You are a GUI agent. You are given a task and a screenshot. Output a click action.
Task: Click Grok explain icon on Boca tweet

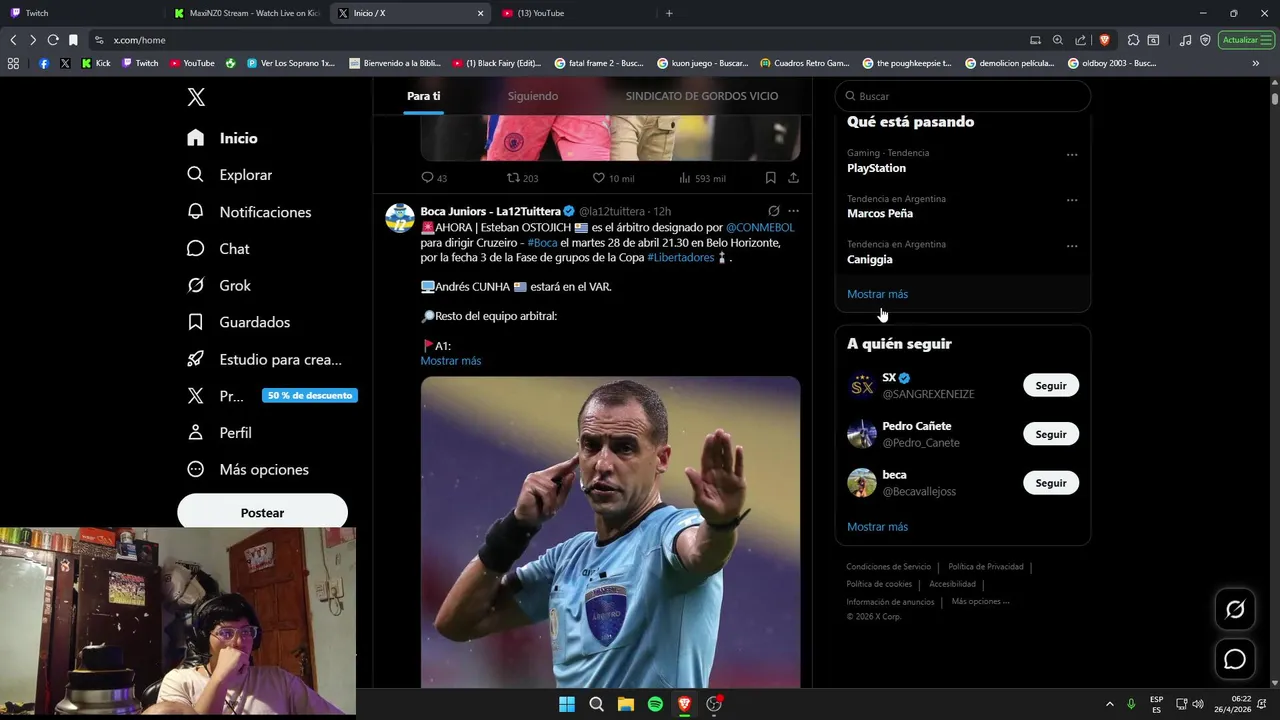(773, 211)
